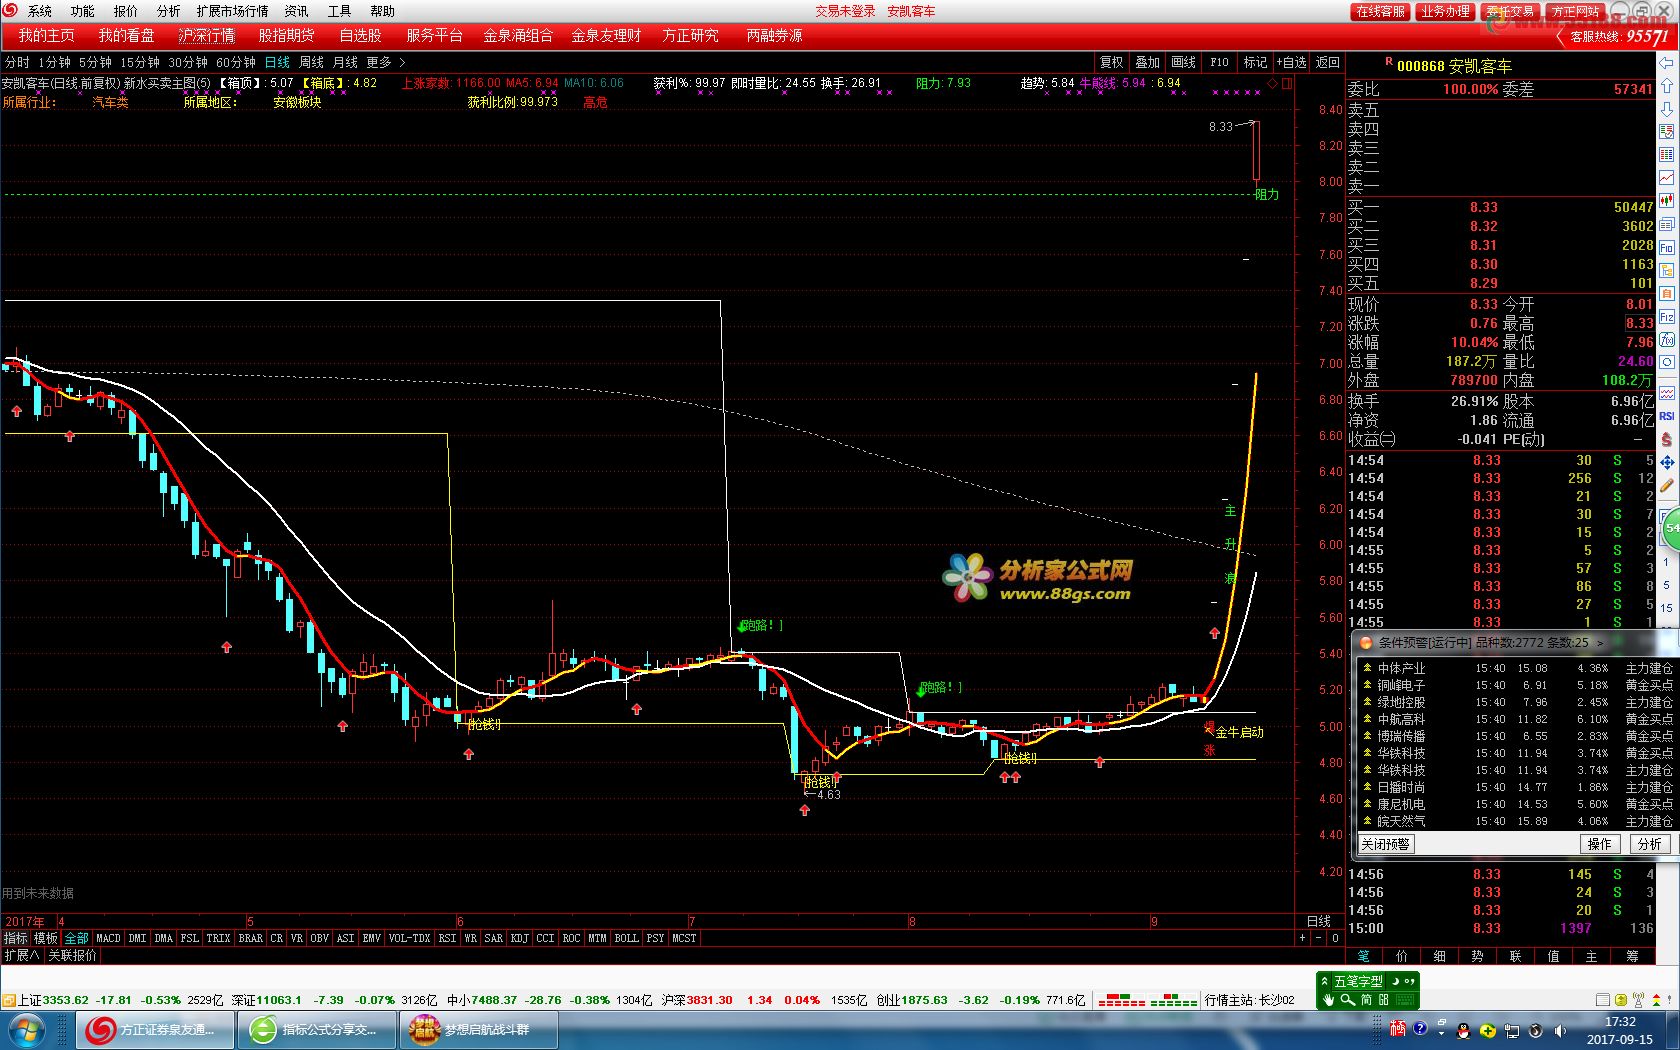Click the RSI indicator icon in sidebar

pyautogui.click(x=1666, y=415)
